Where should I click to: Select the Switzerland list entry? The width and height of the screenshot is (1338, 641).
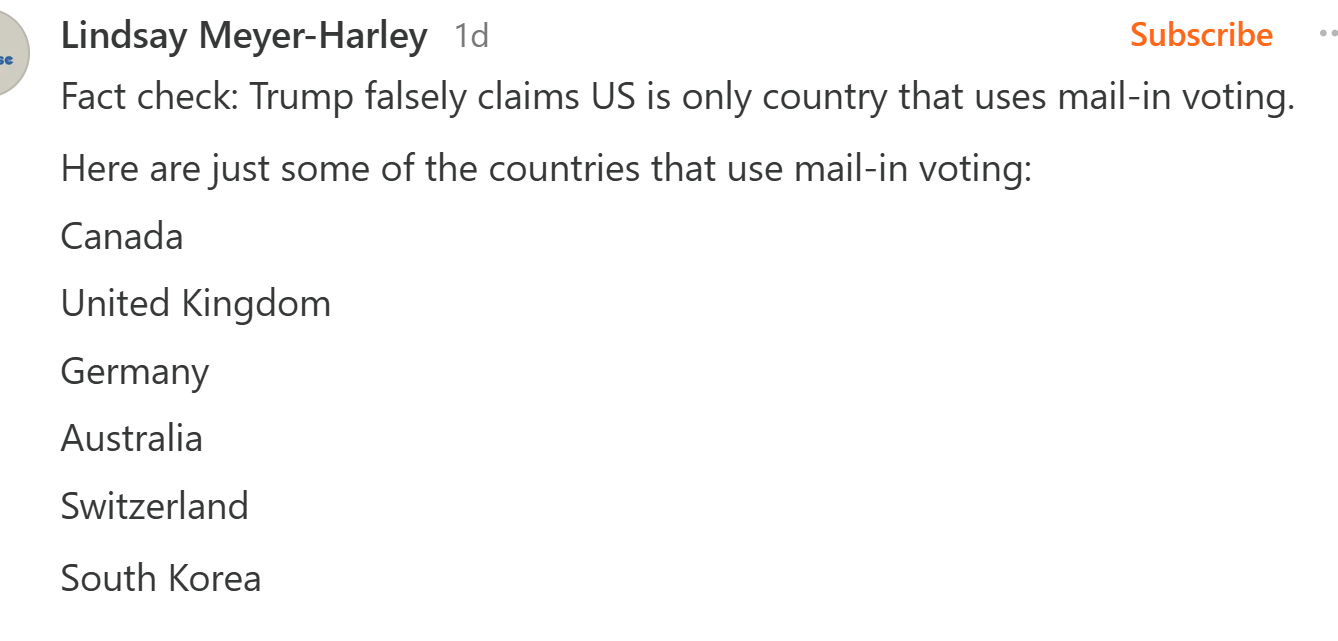click(x=155, y=506)
